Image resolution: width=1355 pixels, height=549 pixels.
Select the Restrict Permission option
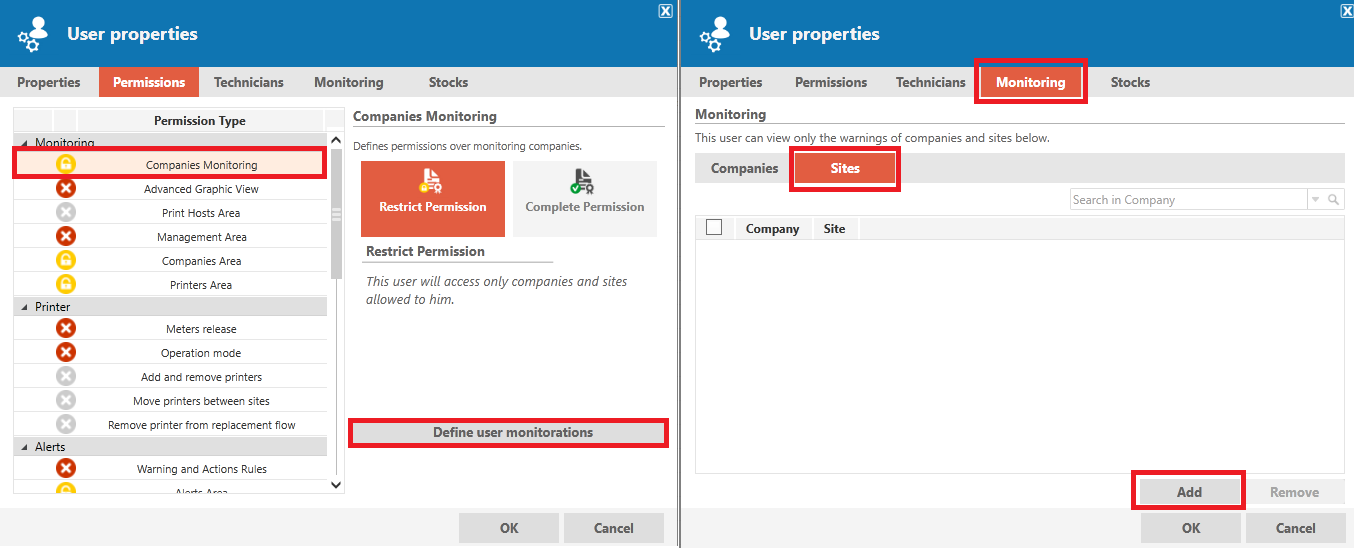433,199
